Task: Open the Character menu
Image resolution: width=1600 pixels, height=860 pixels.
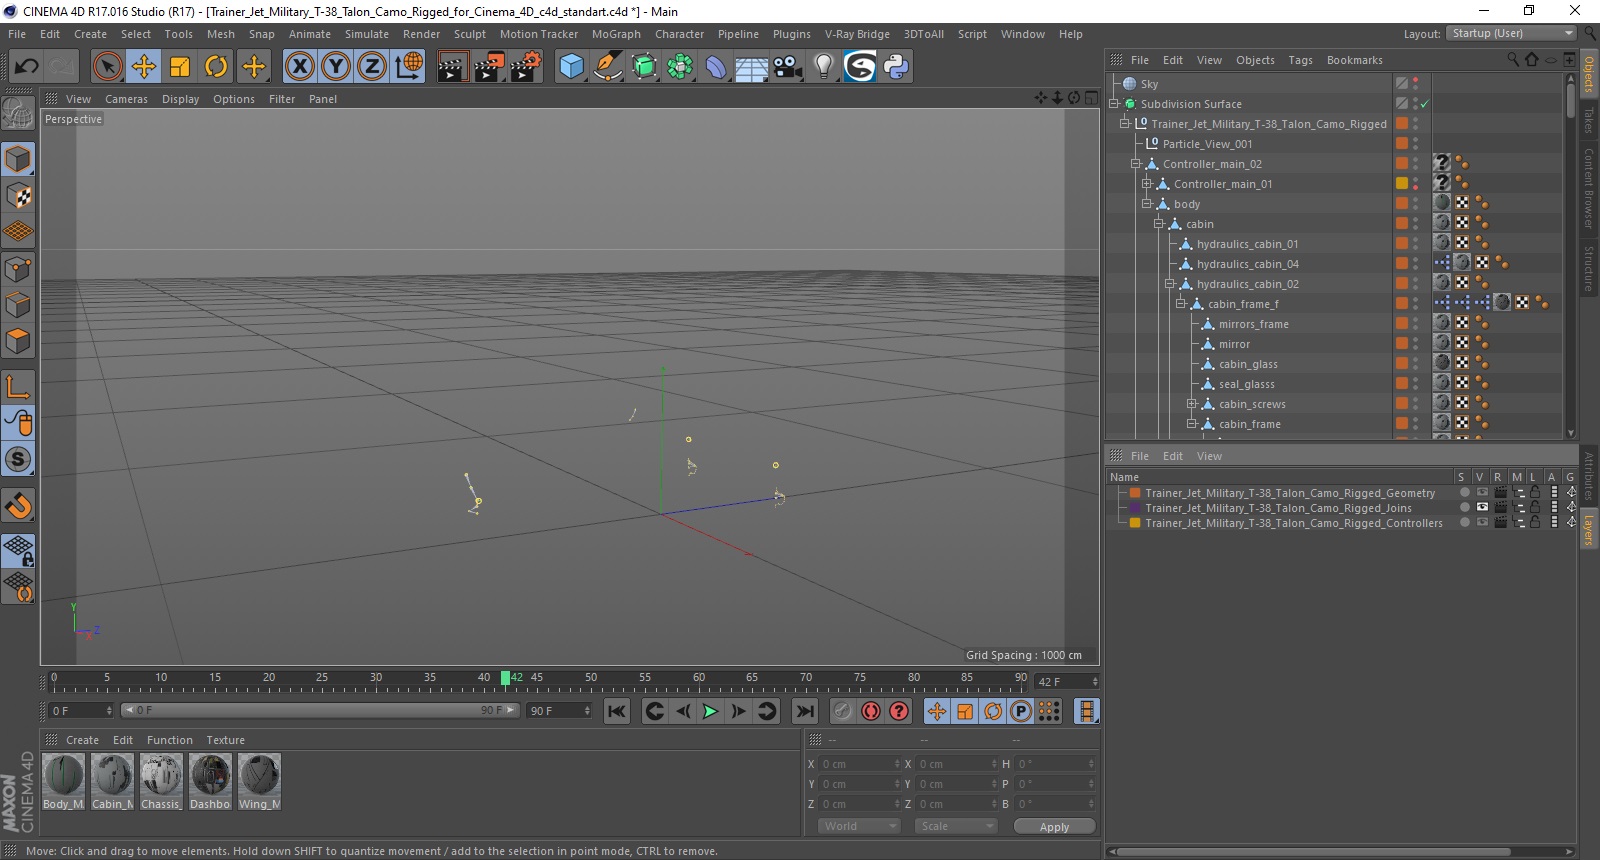Action: 680,34
